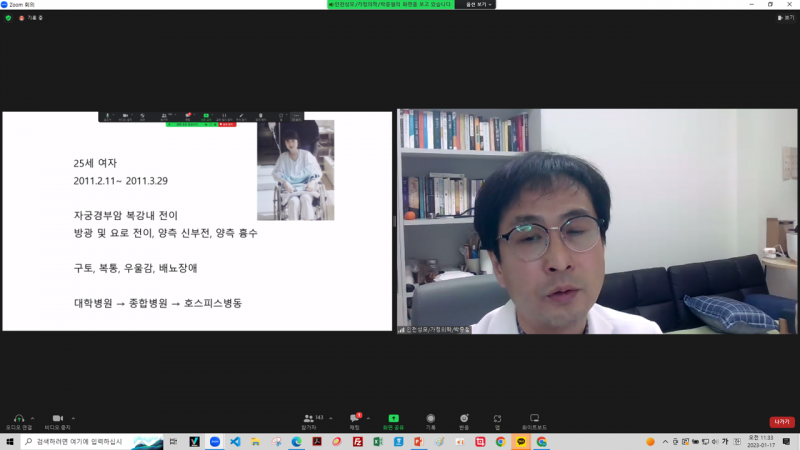Click the green encryption shield icon

click(8, 18)
